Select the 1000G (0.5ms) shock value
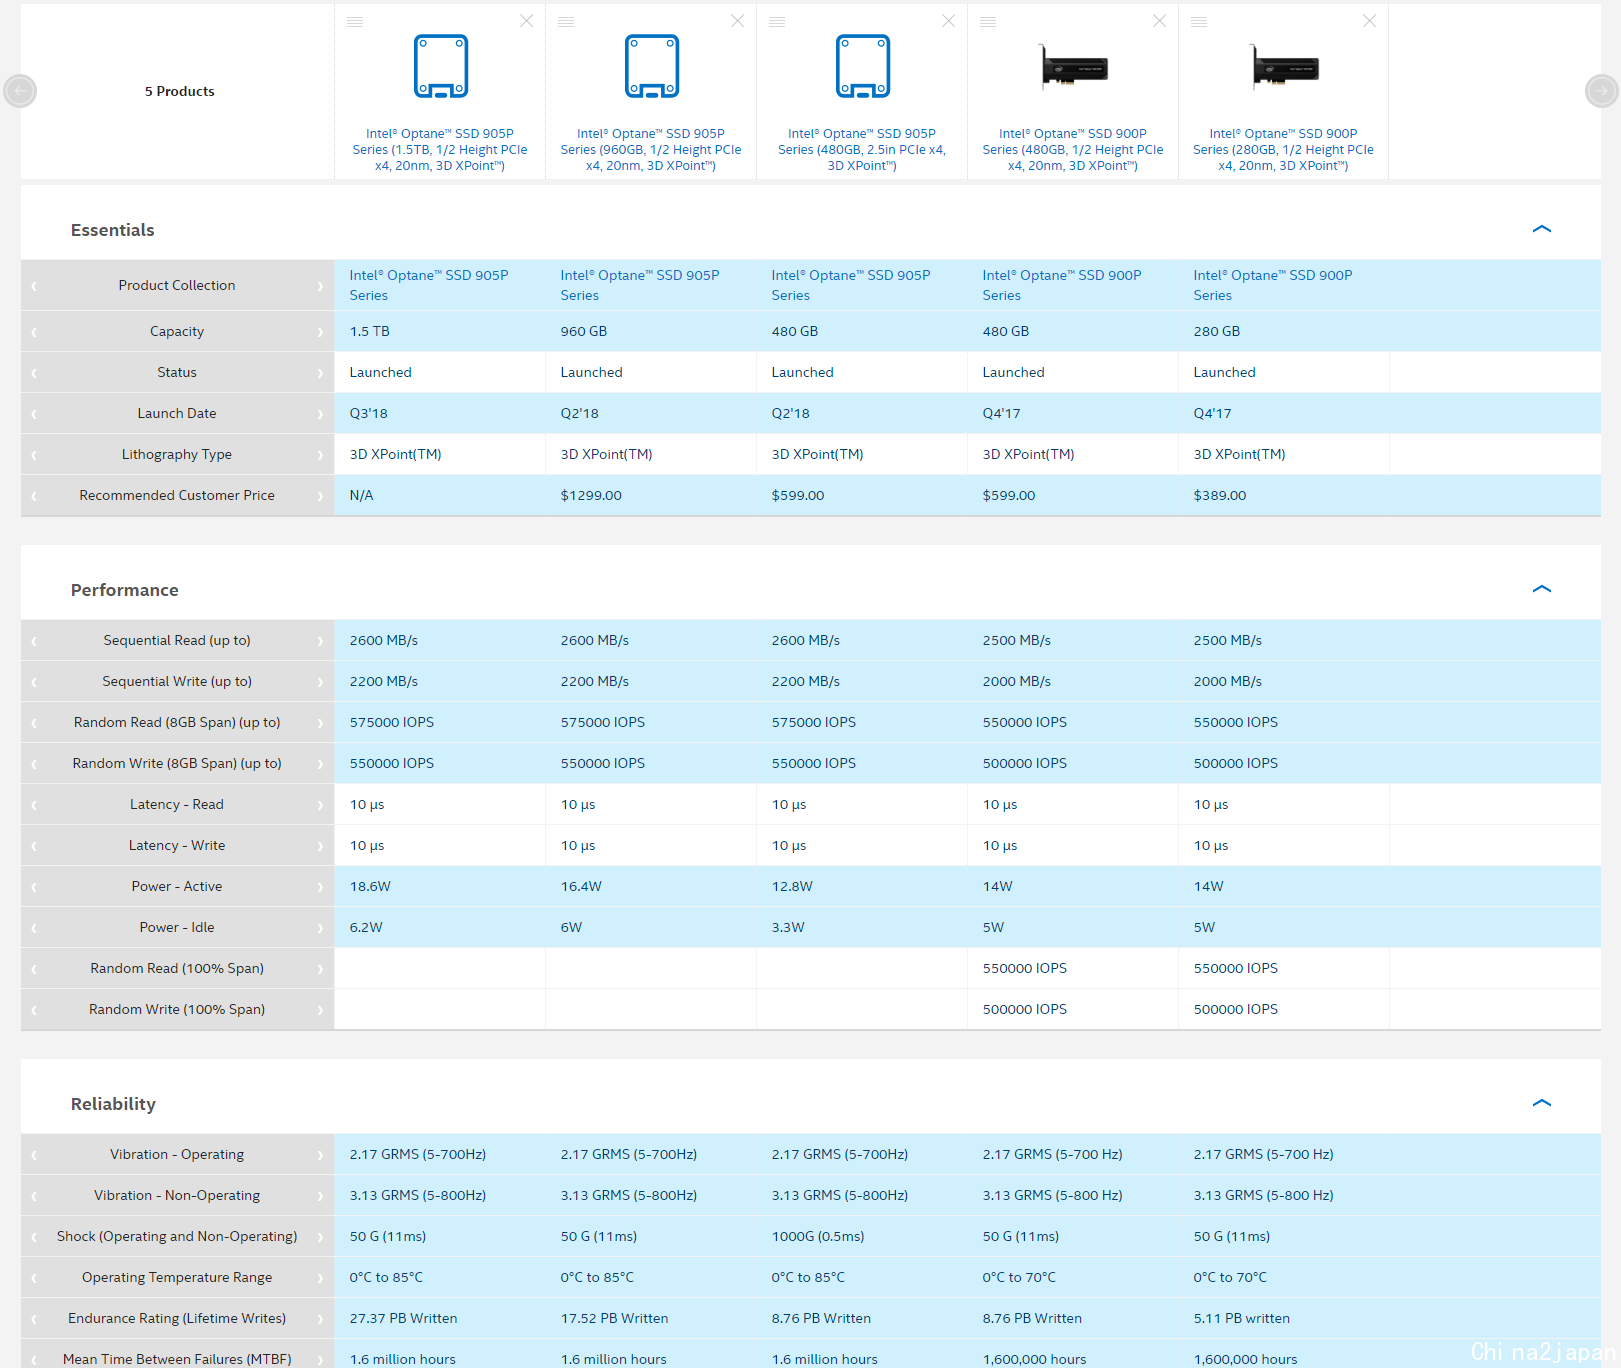 (818, 1236)
